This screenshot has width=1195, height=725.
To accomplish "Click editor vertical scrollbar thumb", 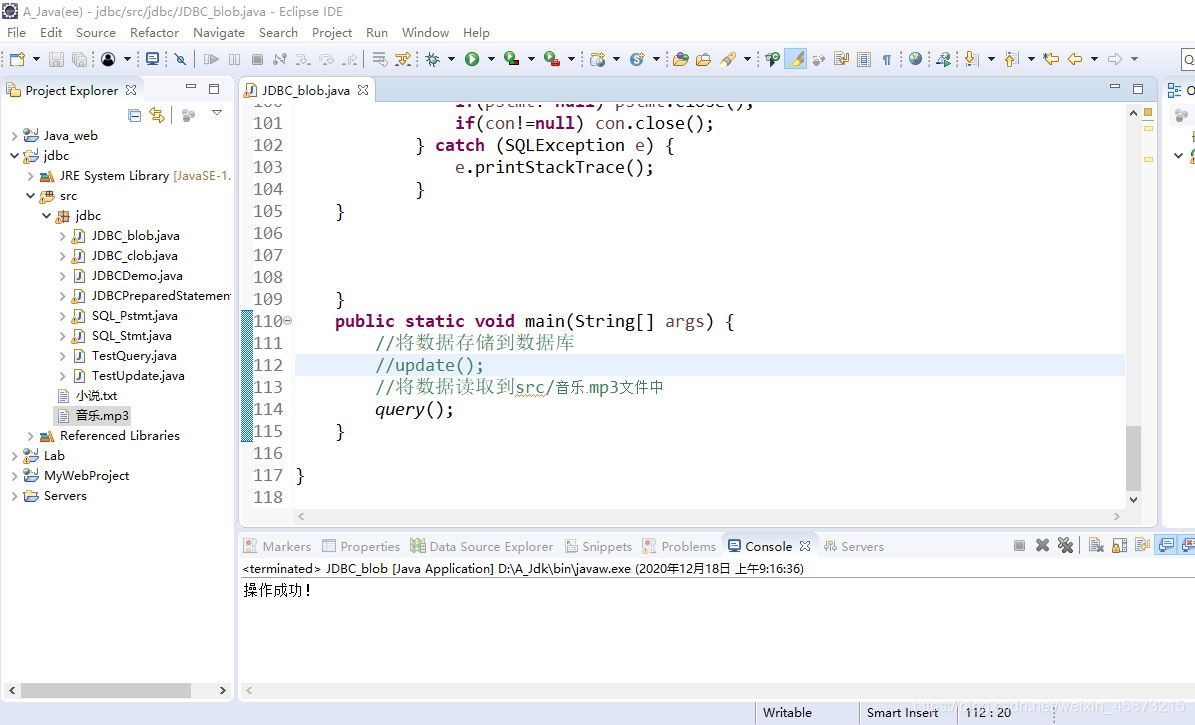I will point(1133,458).
